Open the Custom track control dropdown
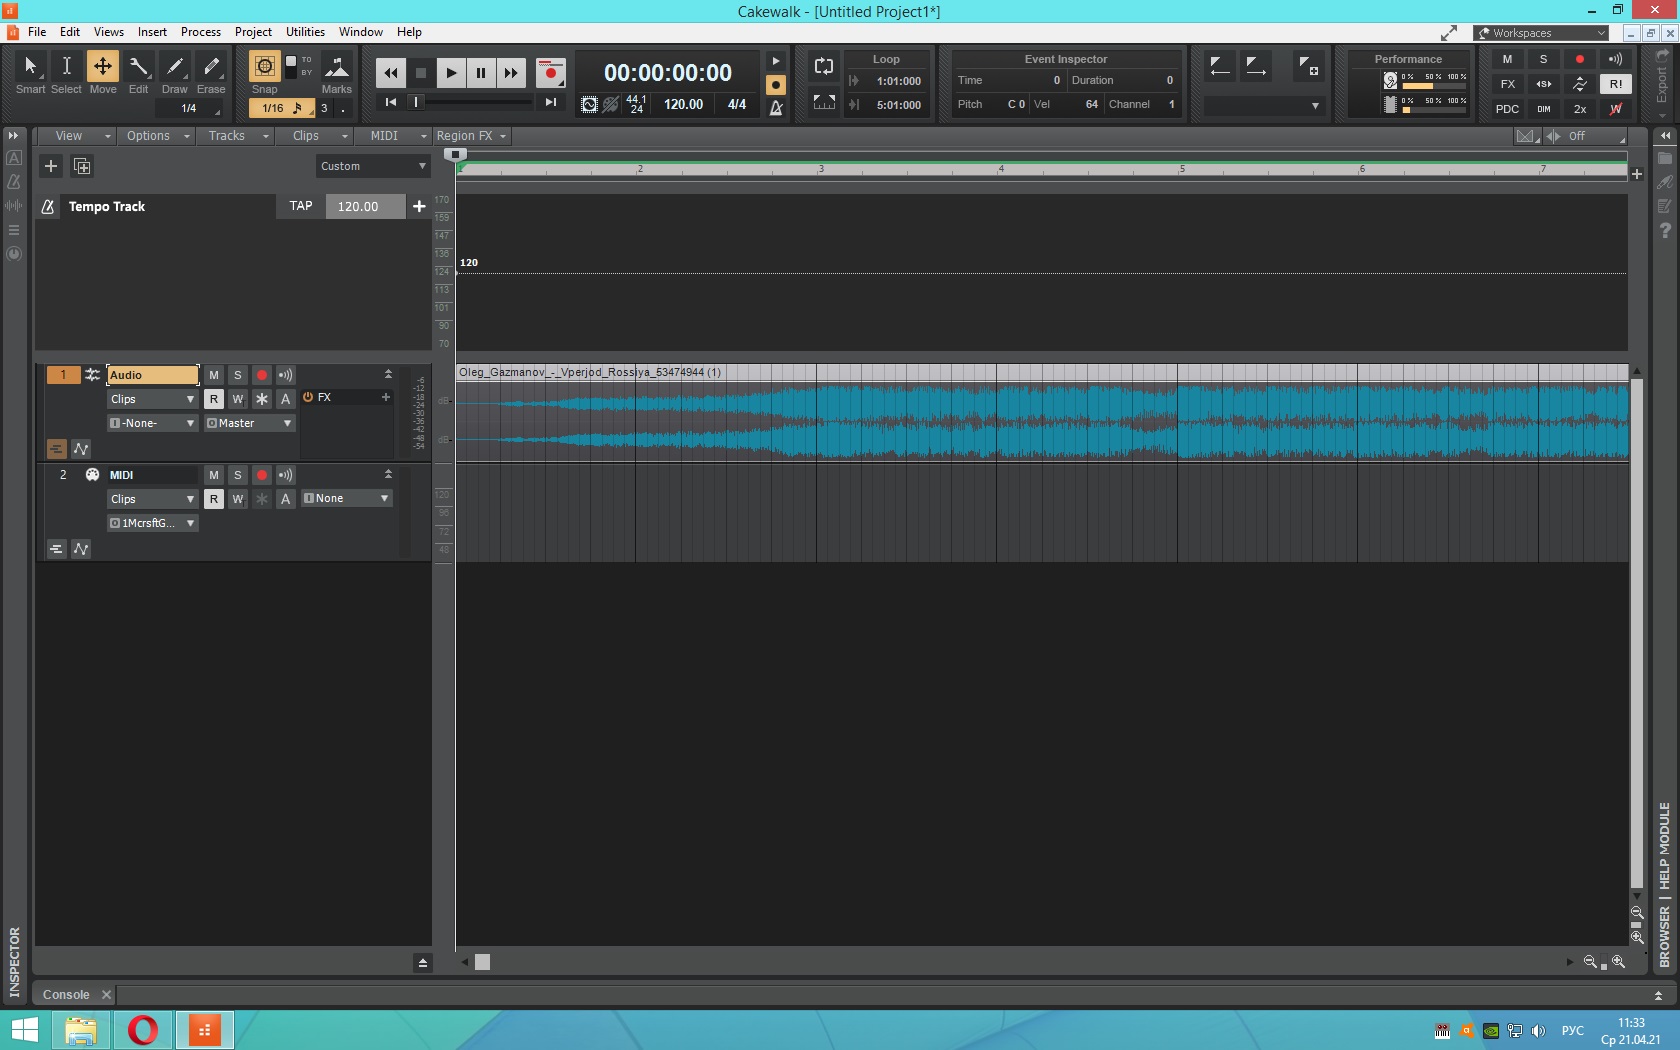 373,166
